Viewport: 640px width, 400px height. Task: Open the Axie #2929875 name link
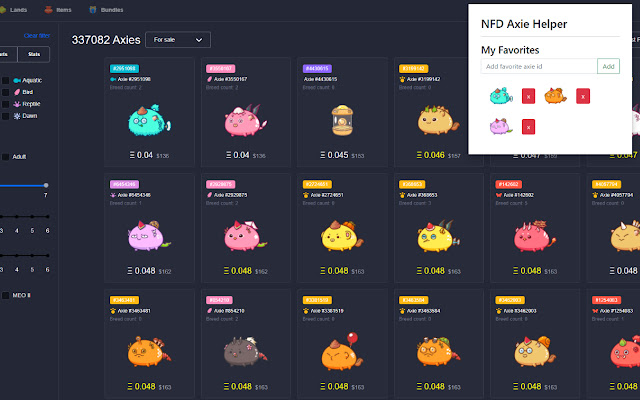[x=230, y=195]
